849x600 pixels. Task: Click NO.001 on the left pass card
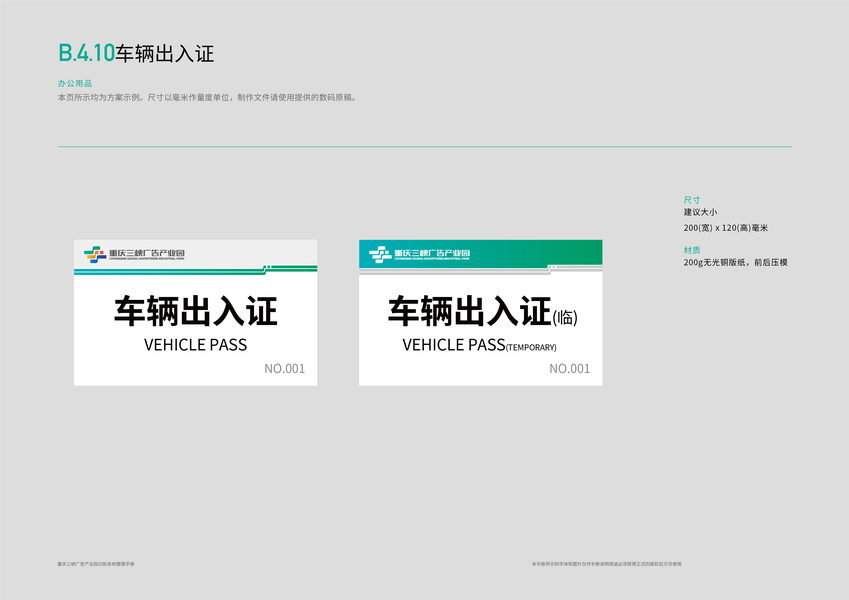click(x=284, y=369)
